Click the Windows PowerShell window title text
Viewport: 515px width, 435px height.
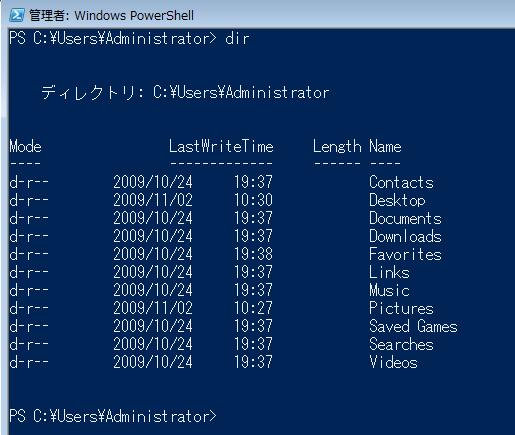(111, 16)
